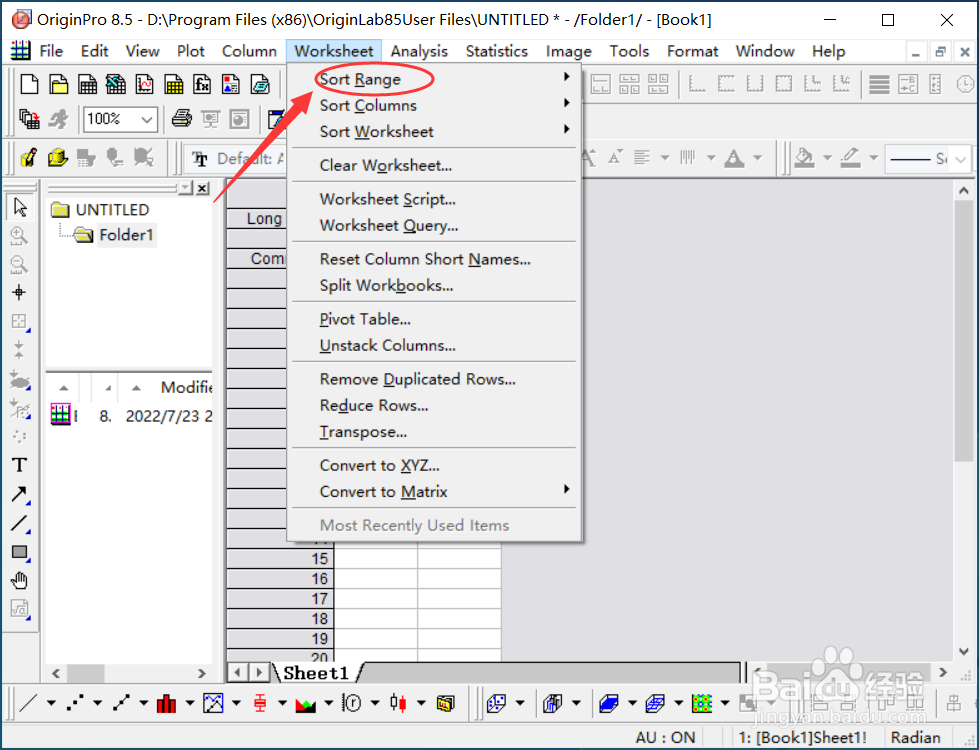Click New Matrix toolbar icon
Viewport: 979px width, 750px height.
tap(174, 84)
